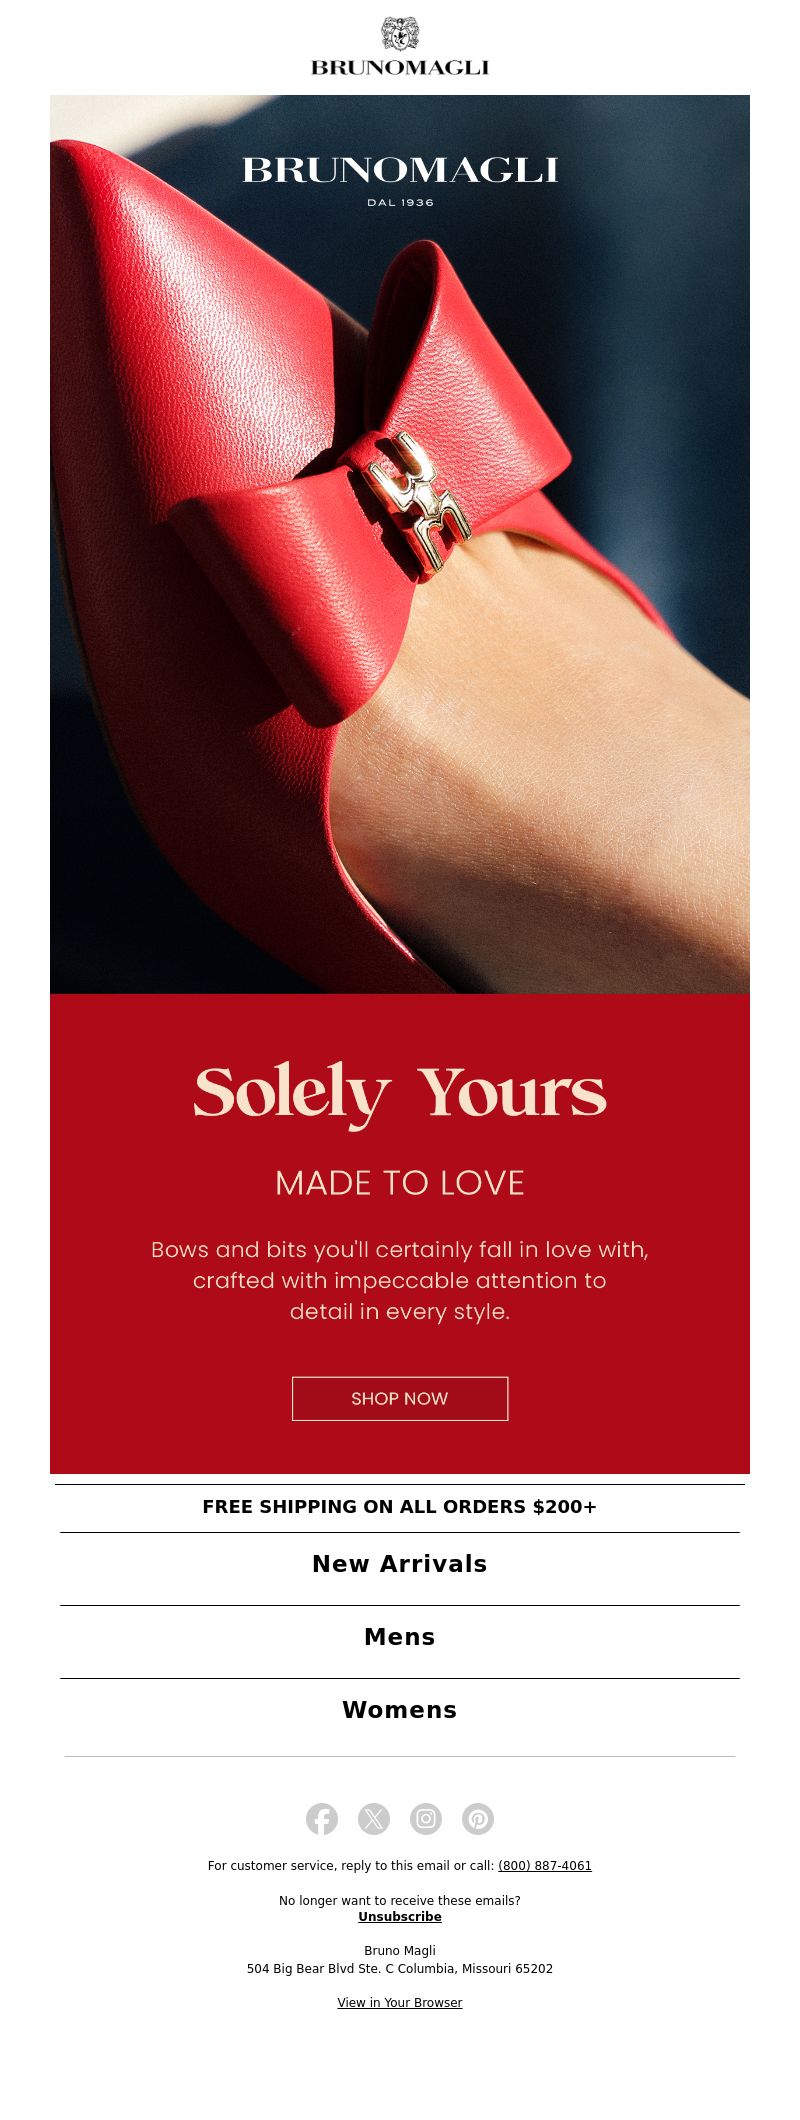Click the white BRUNOMAGLI DAL 1936 logo on photo
This screenshot has width=800, height=2120.
click(x=400, y=180)
